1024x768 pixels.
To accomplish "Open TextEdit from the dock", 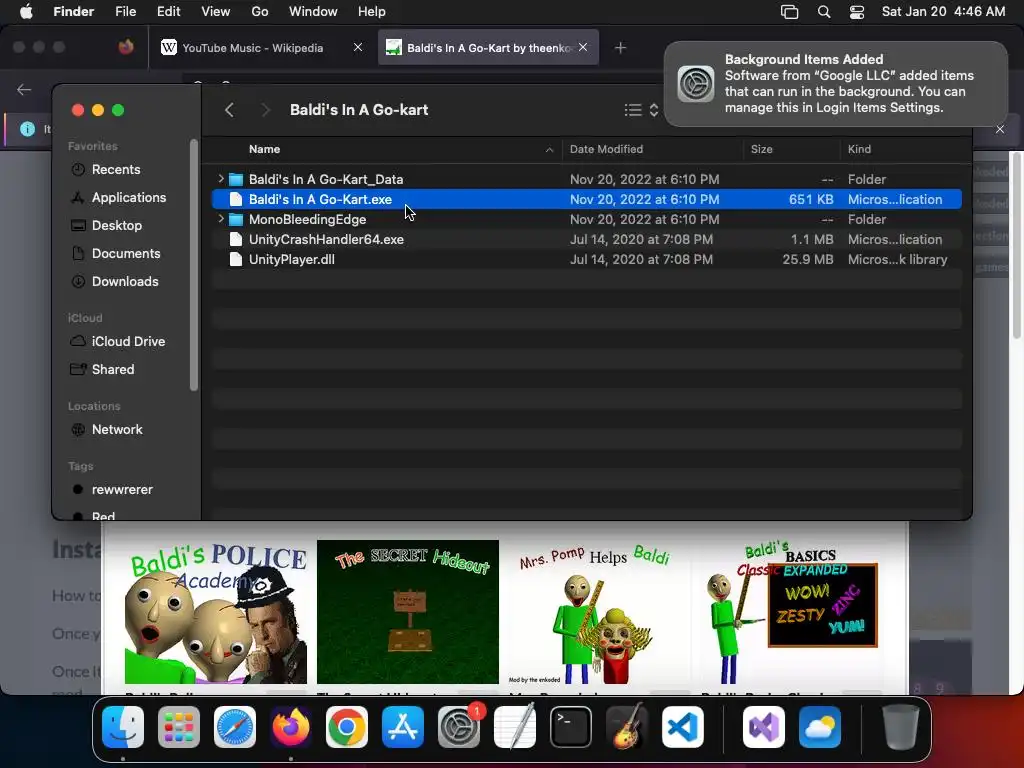I will (x=515, y=727).
